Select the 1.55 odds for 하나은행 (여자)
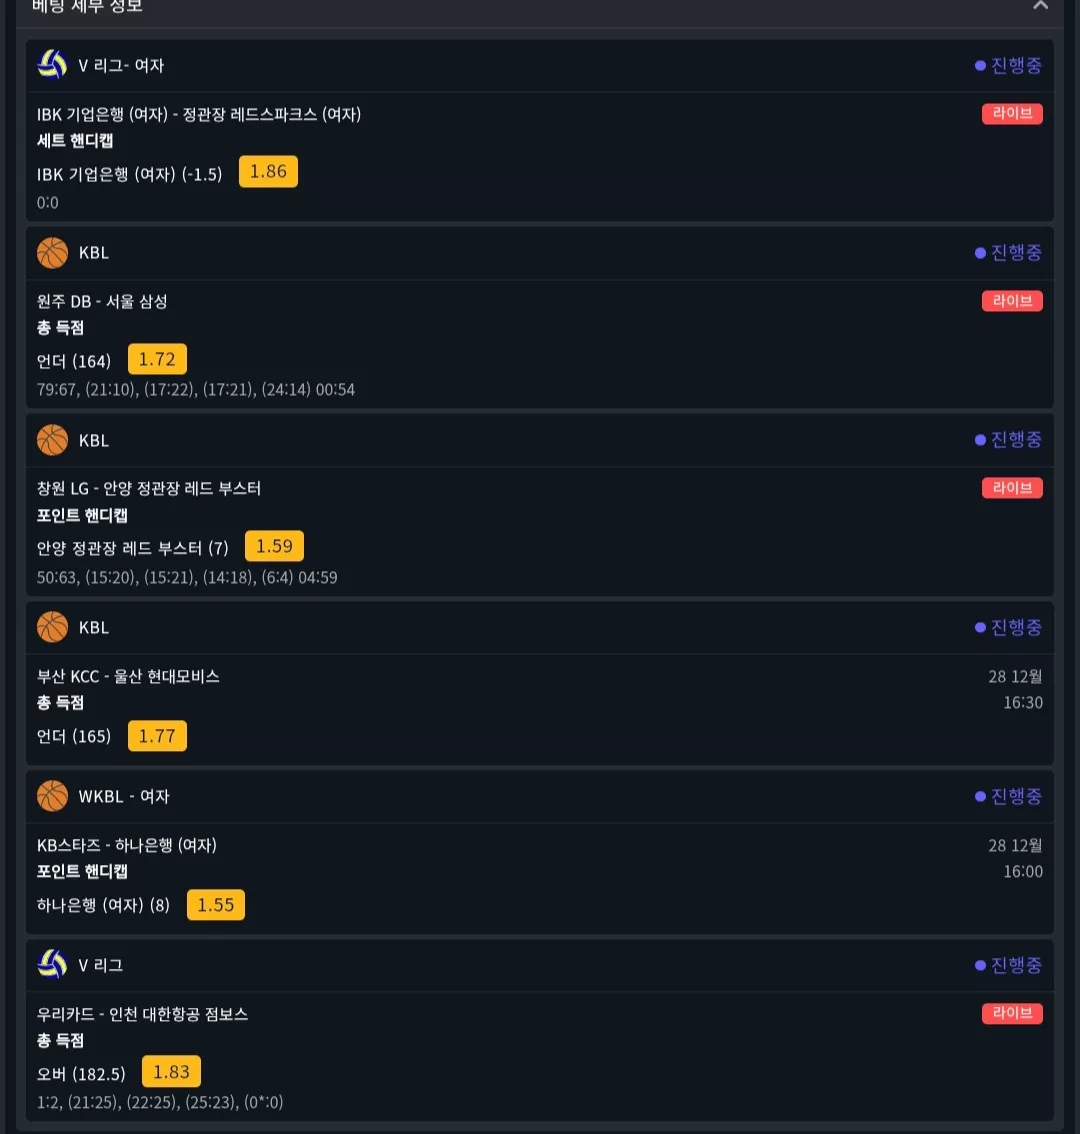 point(216,905)
